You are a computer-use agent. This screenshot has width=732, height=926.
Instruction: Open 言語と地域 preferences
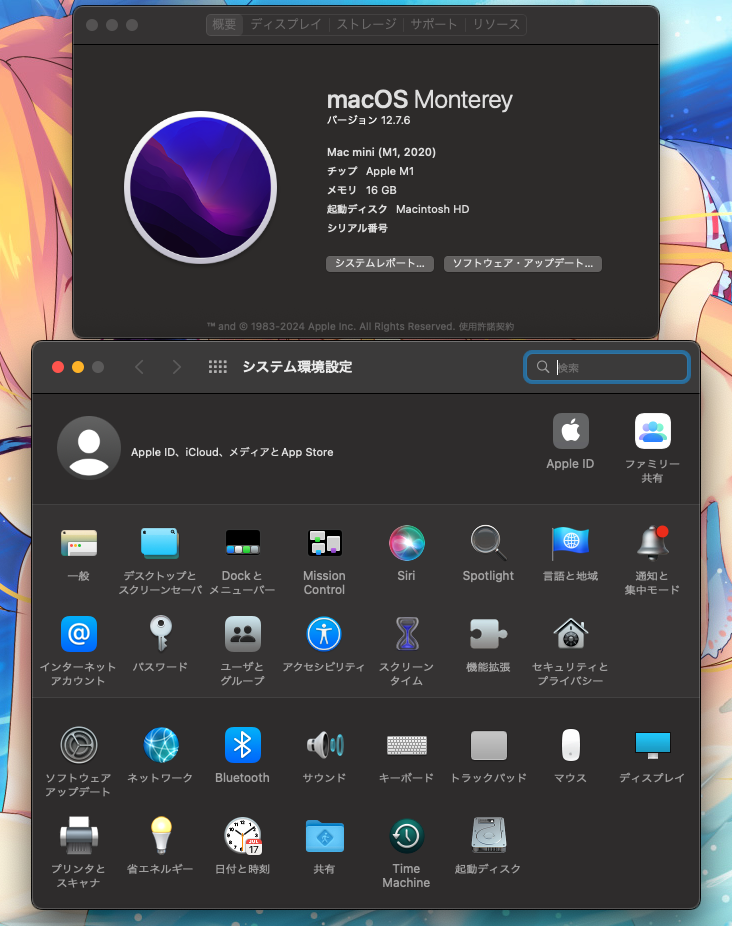pos(570,543)
